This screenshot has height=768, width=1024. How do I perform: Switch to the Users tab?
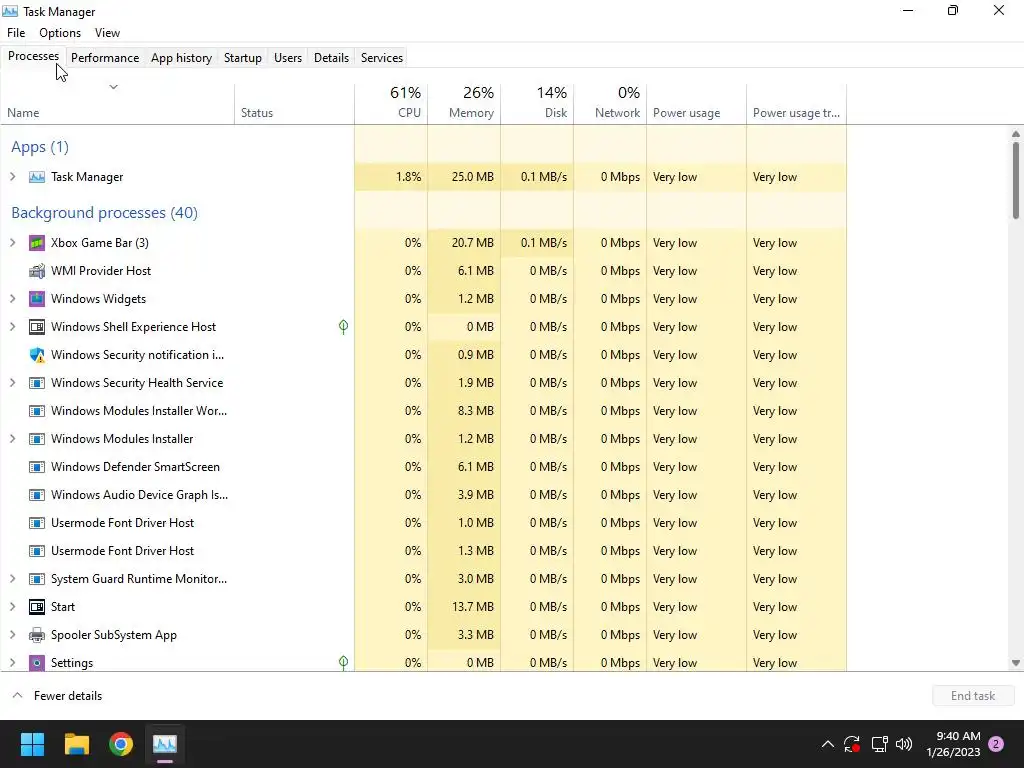288,57
